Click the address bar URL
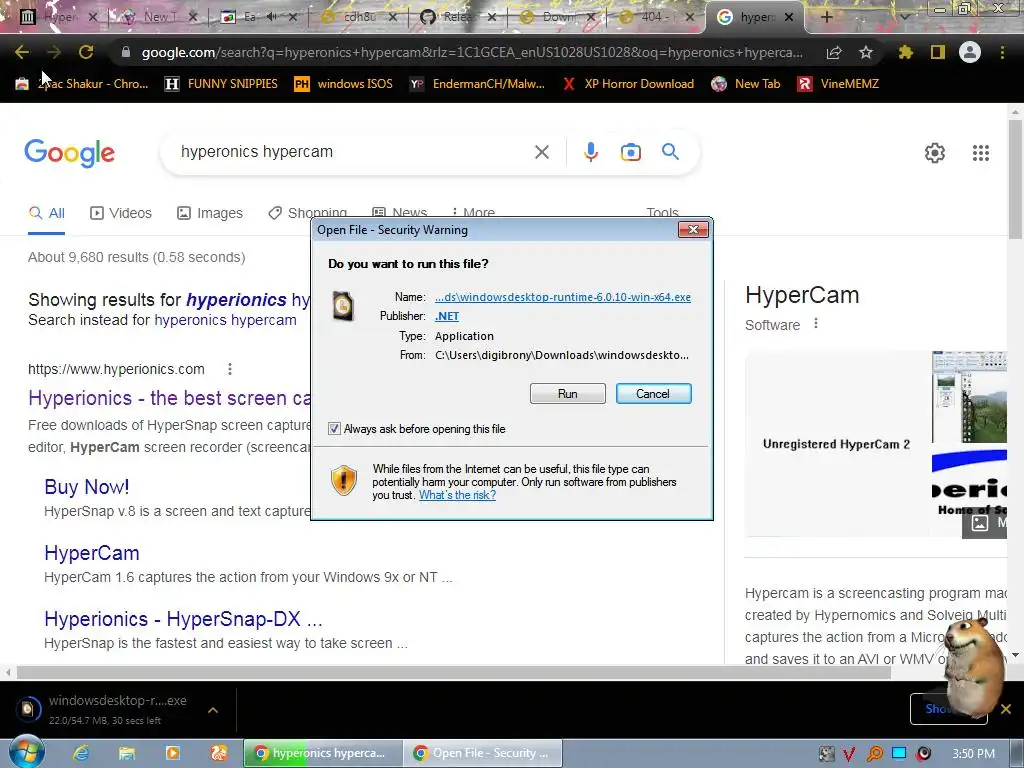 [x=472, y=52]
